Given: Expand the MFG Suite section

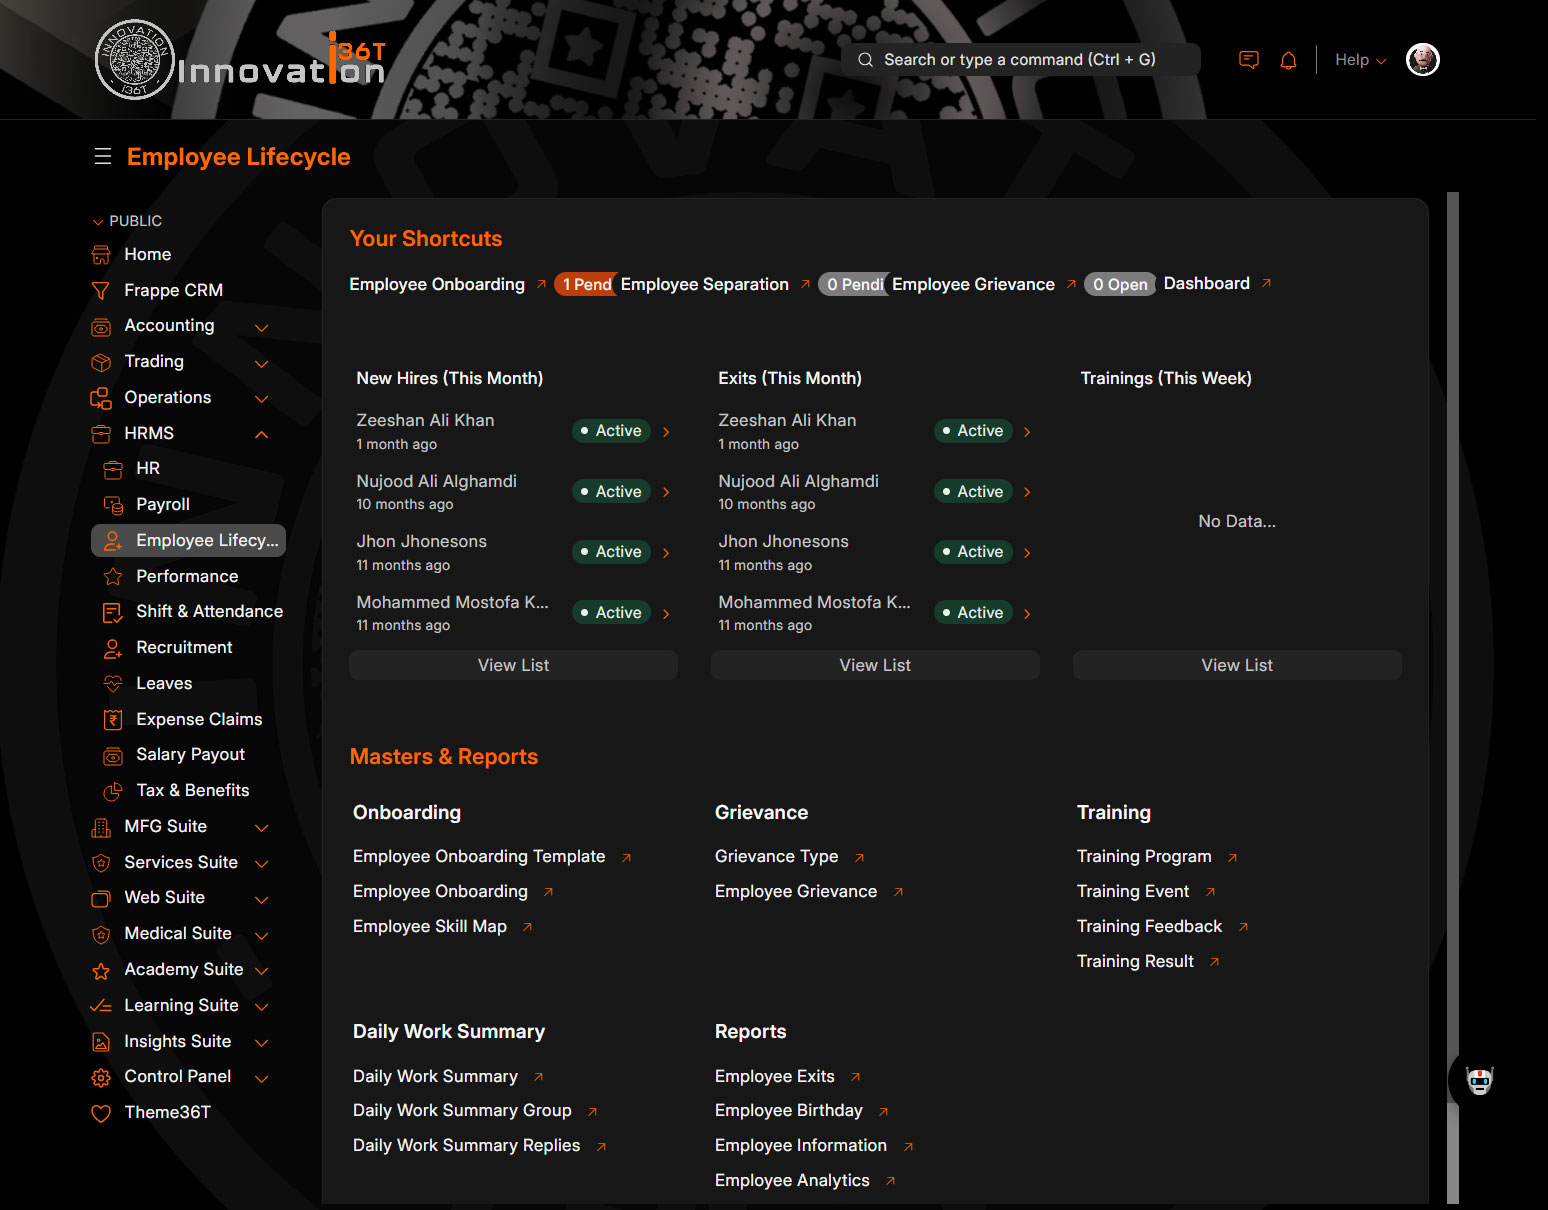Looking at the screenshot, I should tap(261, 828).
